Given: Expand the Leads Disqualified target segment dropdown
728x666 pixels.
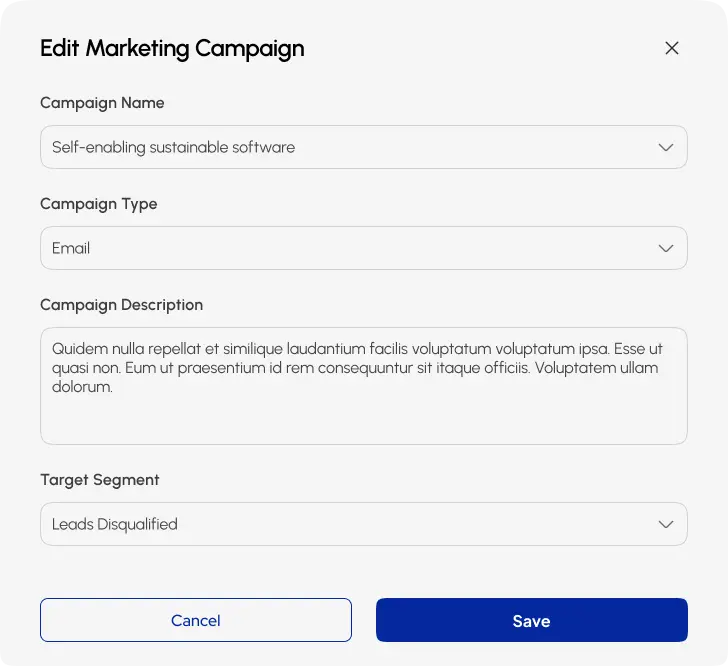Looking at the screenshot, I should pos(364,524).
